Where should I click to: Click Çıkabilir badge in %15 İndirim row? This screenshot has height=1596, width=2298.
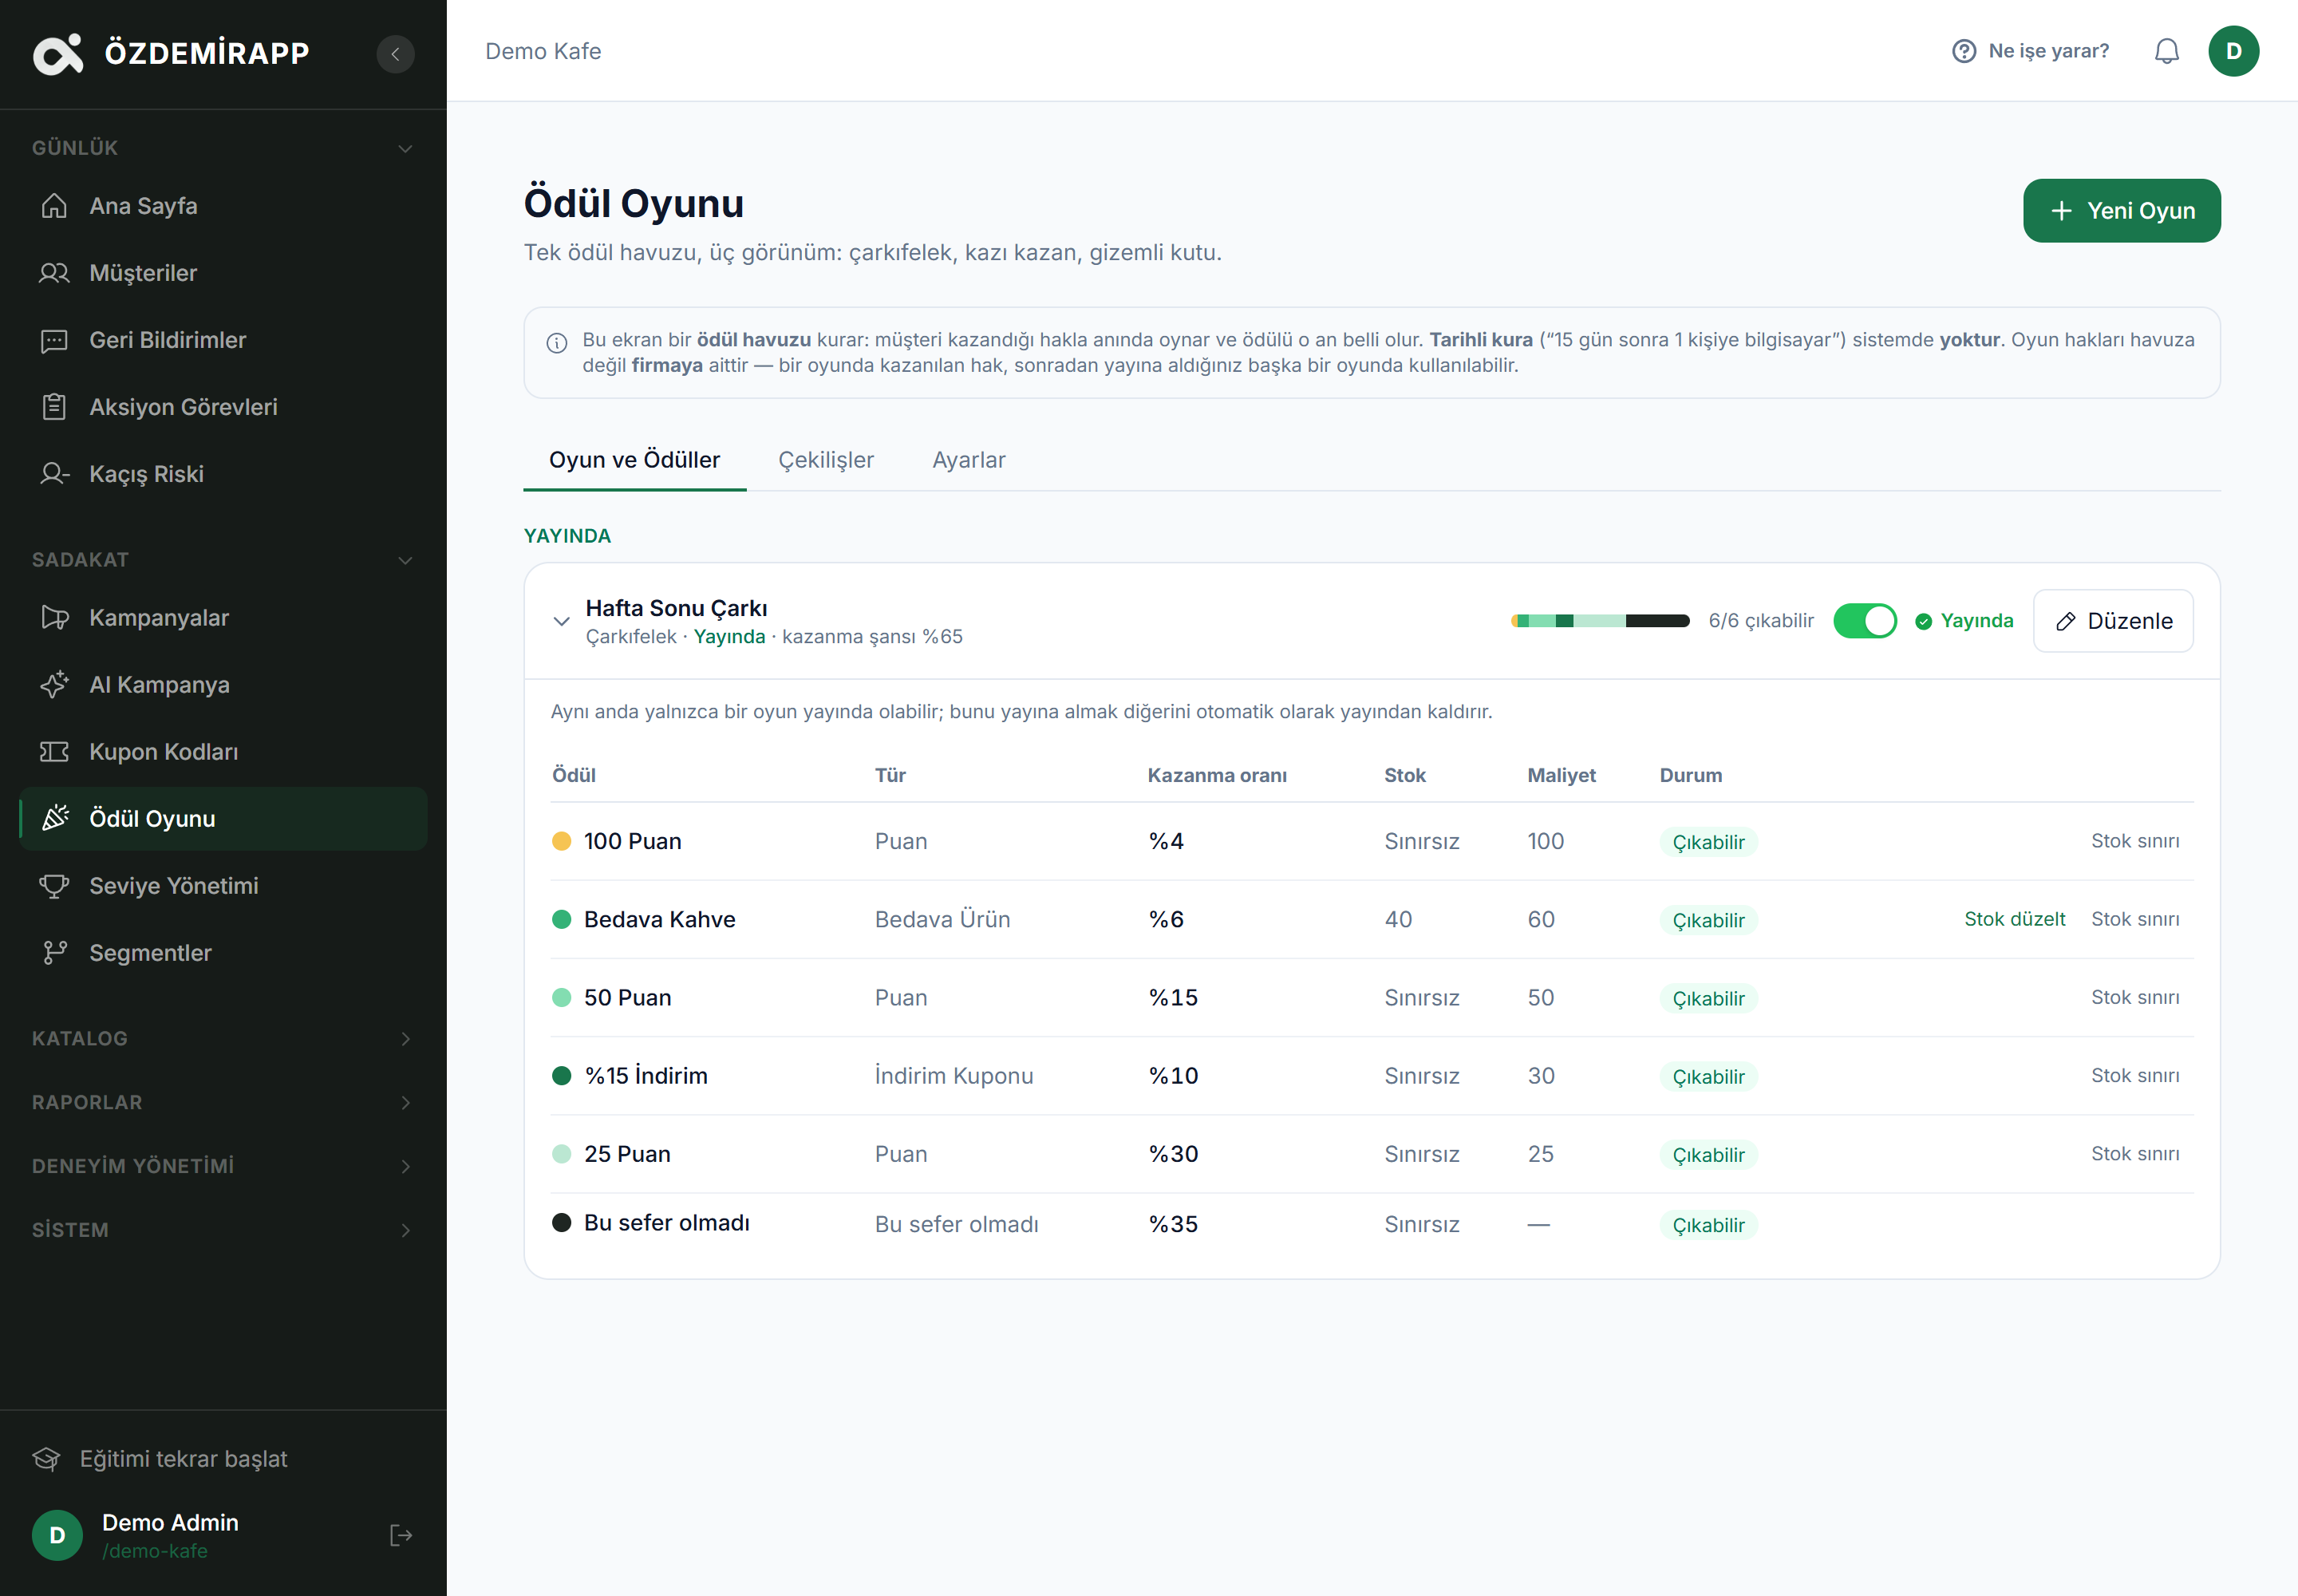pyautogui.click(x=1708, y=1077)
